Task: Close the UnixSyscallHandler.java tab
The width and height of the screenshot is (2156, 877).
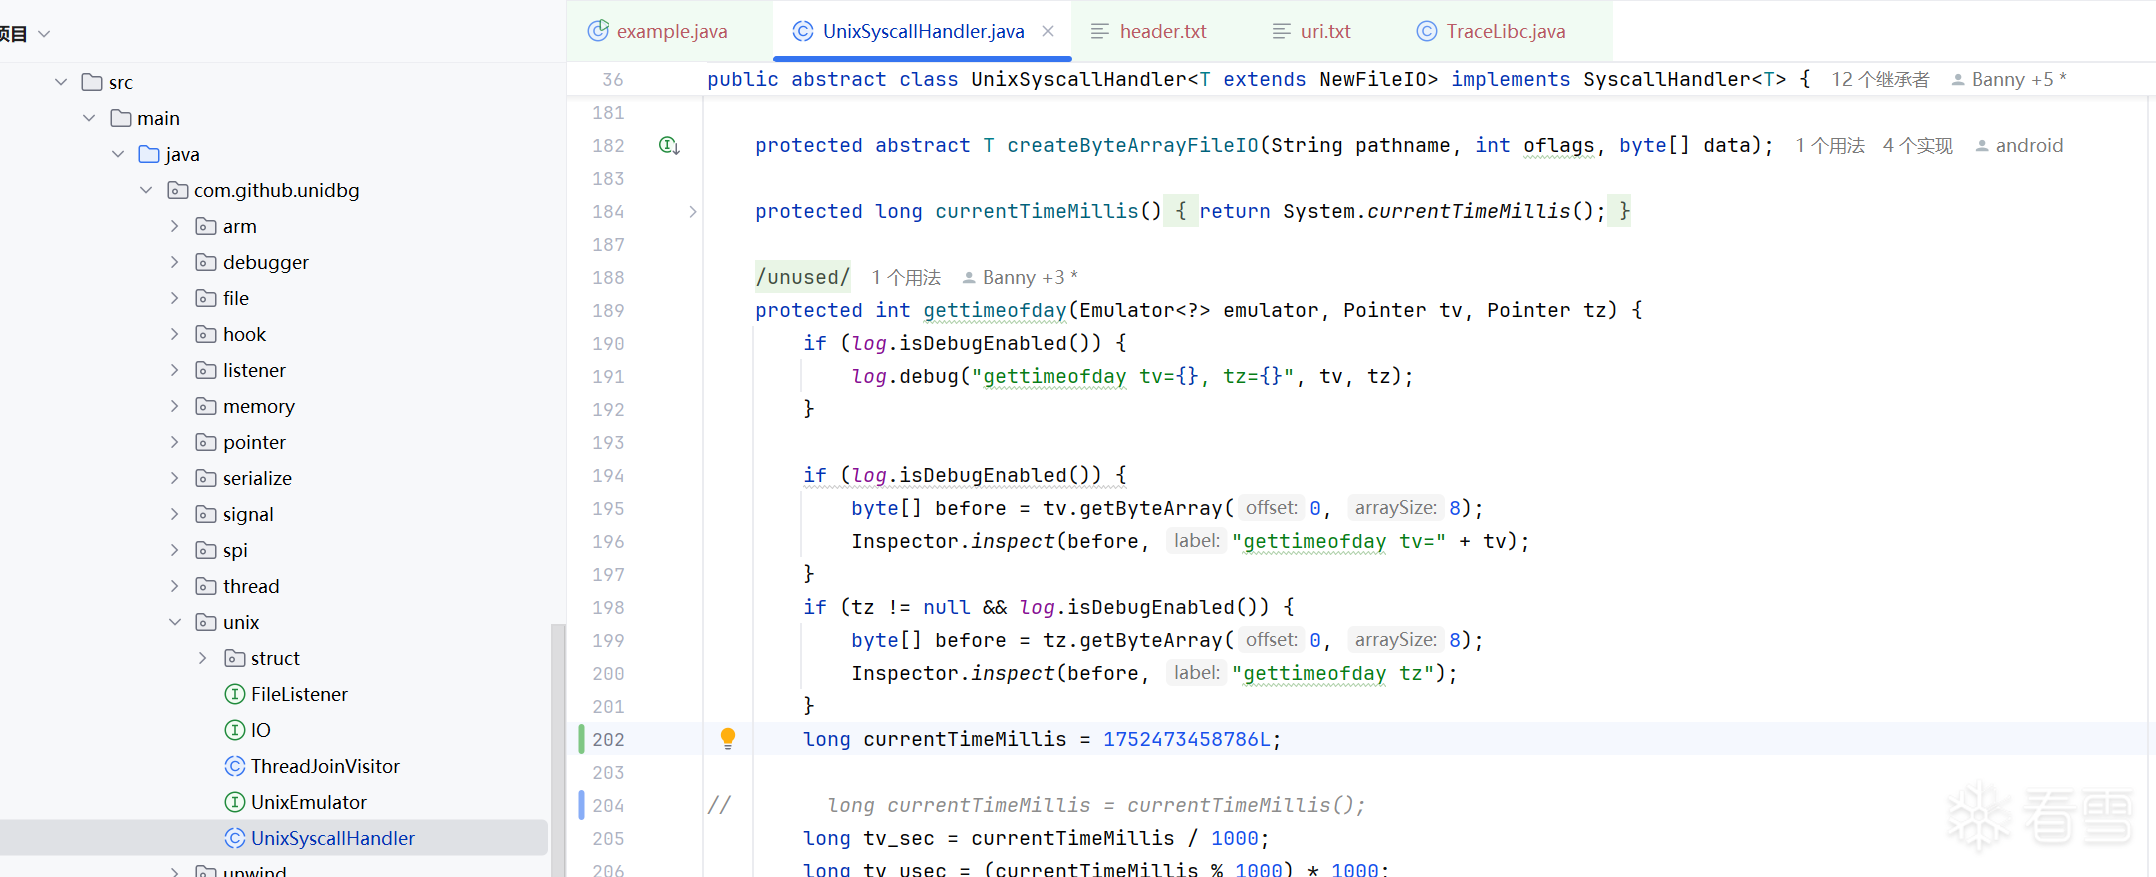Action: coord(1048,31)
